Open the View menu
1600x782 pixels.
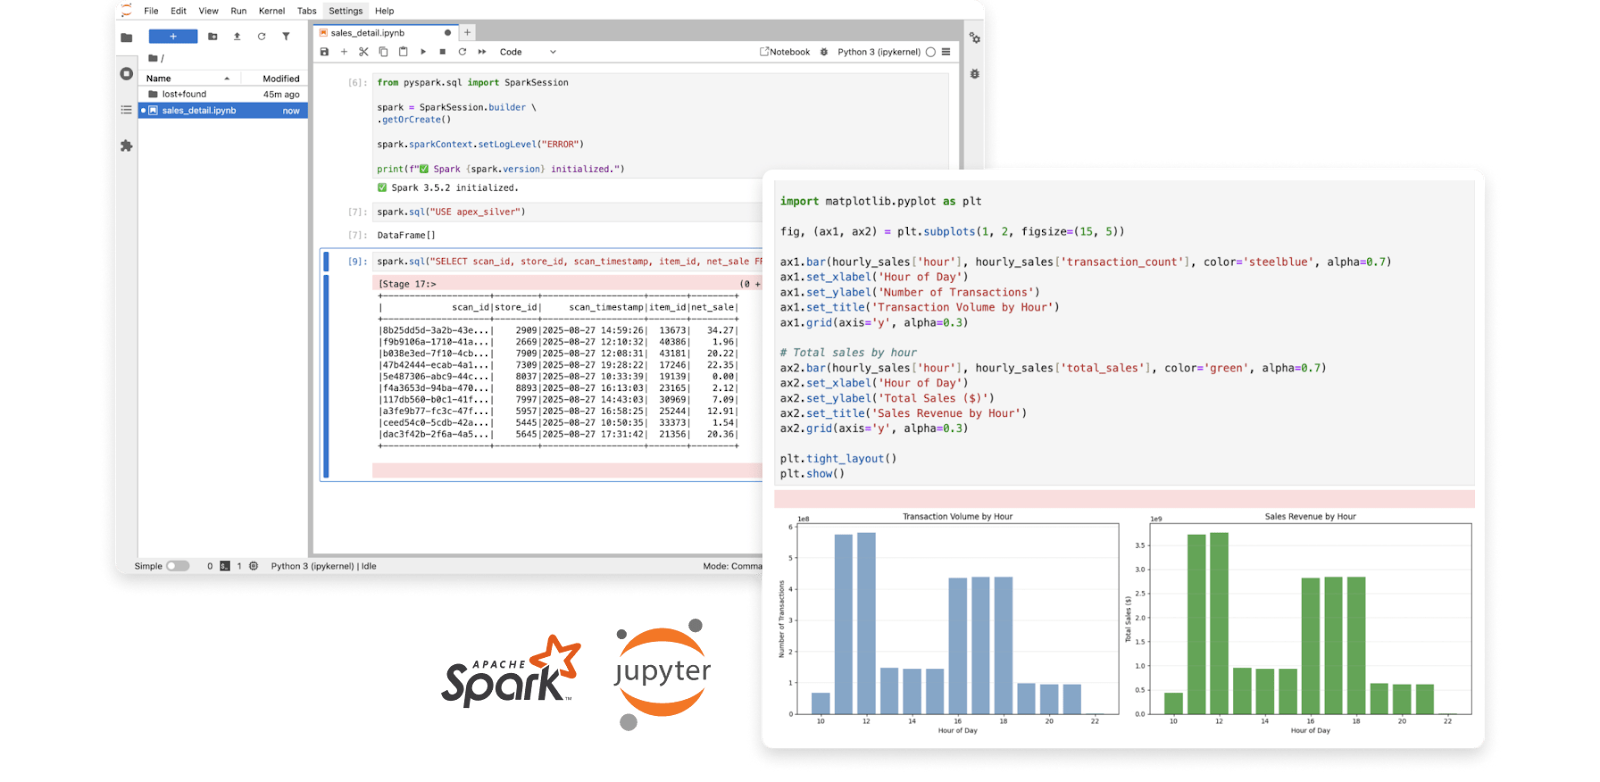[x=208, y=11]
